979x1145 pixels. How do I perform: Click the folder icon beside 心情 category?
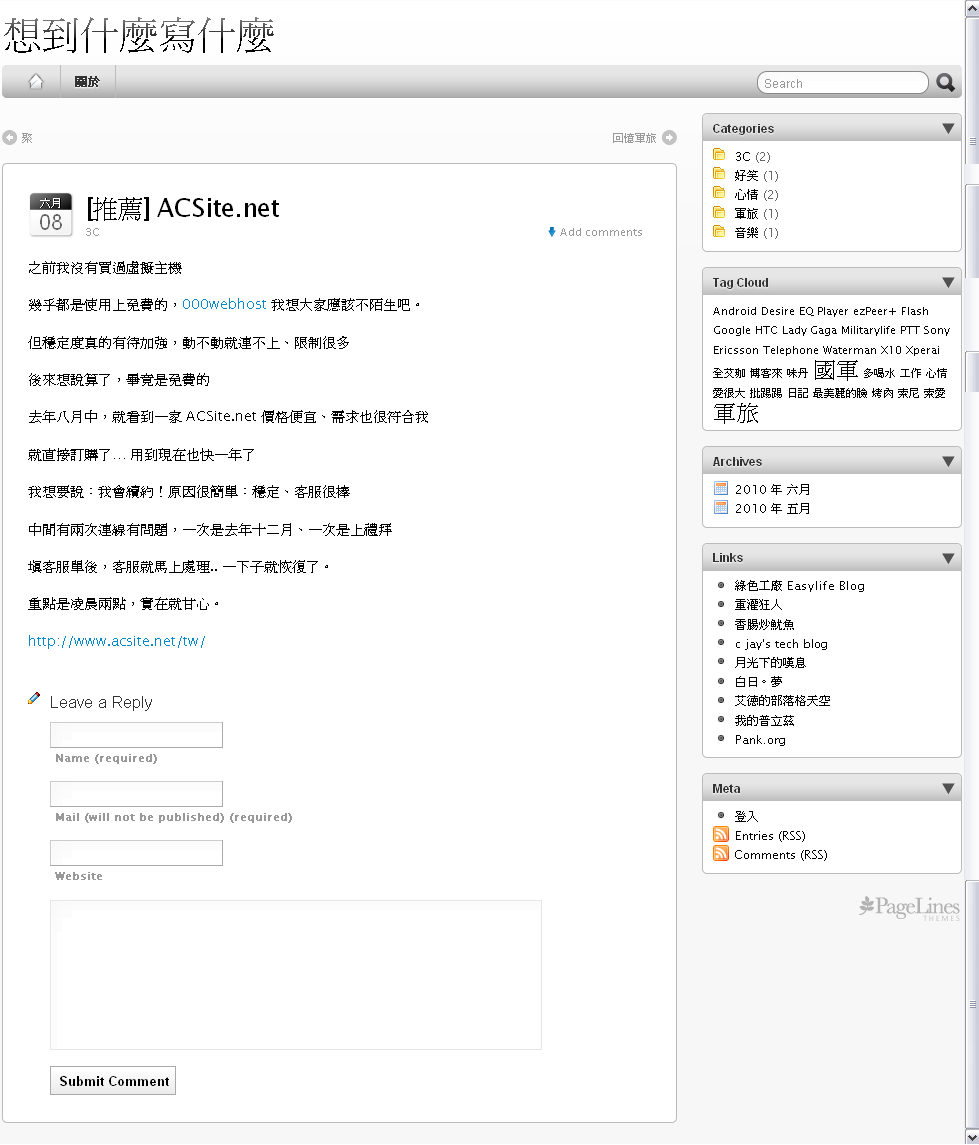(x=719, y=193)
